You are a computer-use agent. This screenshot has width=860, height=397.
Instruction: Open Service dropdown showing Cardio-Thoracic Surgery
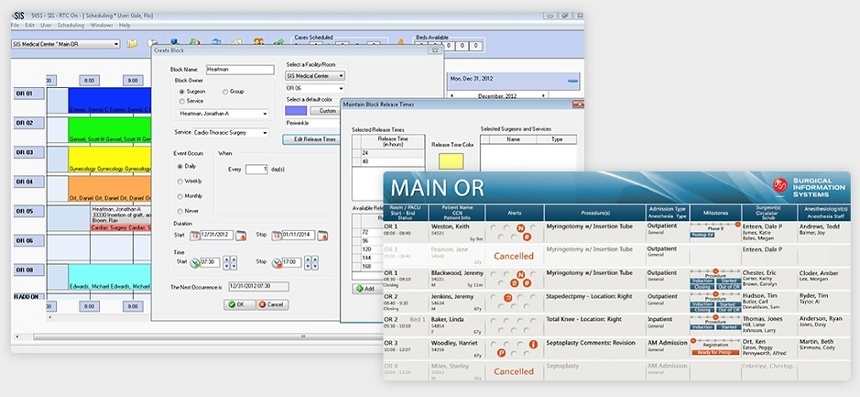pos(230,133)
